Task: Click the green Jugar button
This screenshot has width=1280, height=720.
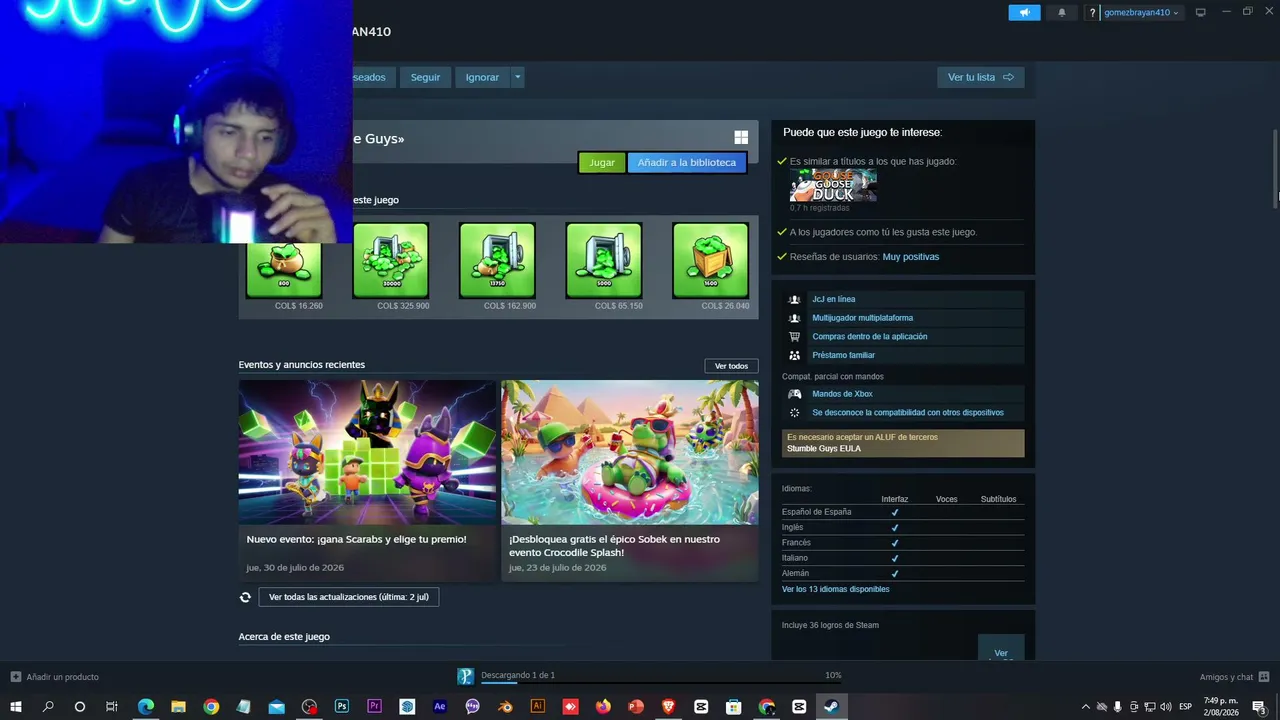Action: click(602, 162)
